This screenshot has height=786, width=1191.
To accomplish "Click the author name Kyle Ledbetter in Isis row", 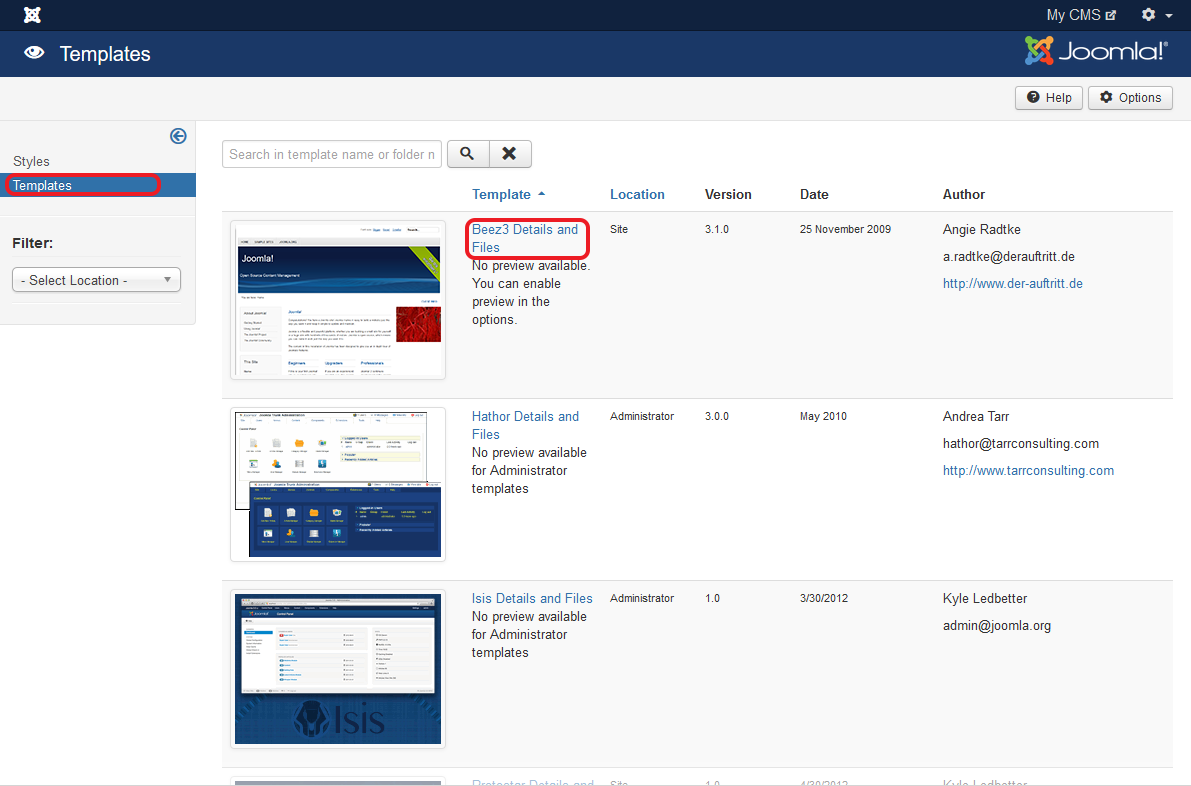I will pyautogui.click(x=984, y=598).
